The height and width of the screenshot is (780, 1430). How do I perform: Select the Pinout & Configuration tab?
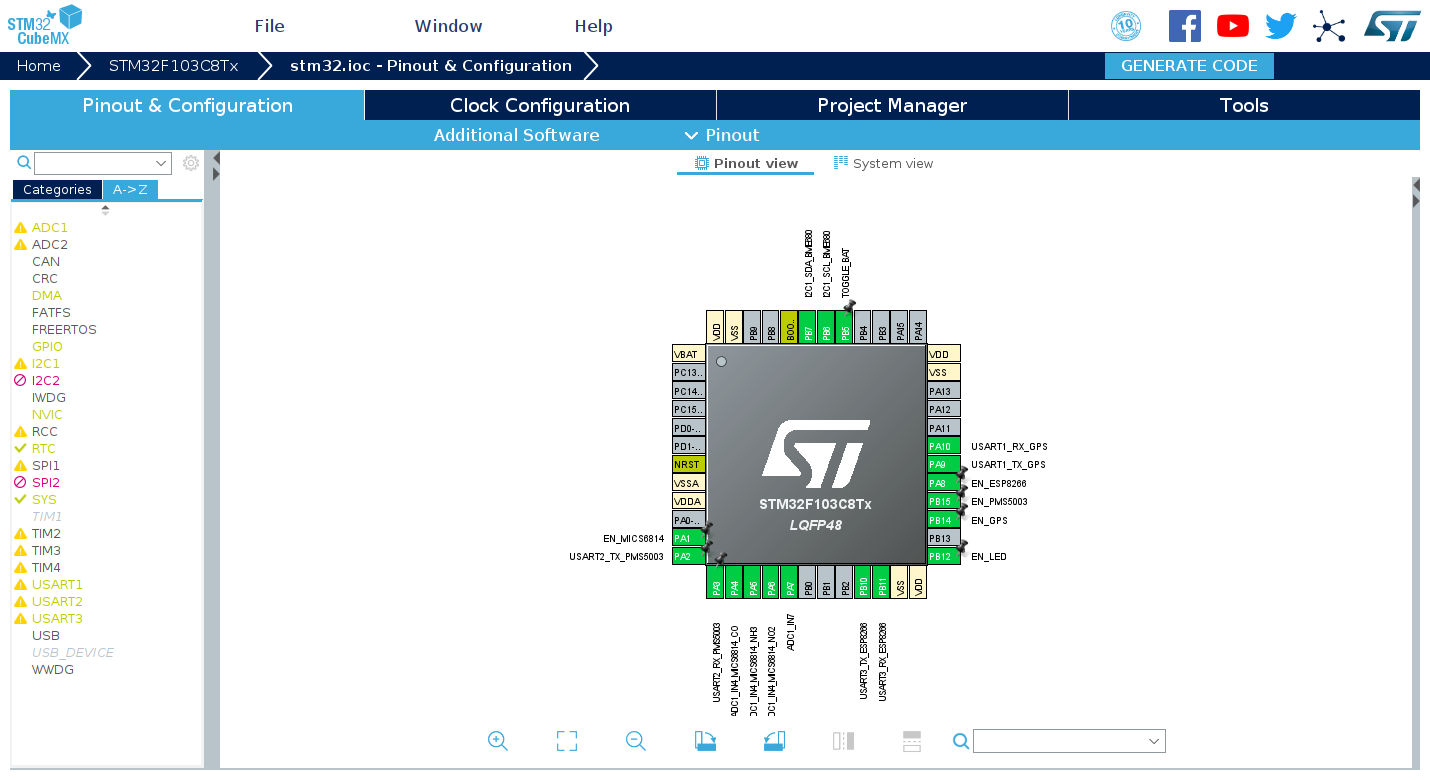pos(187,105)
